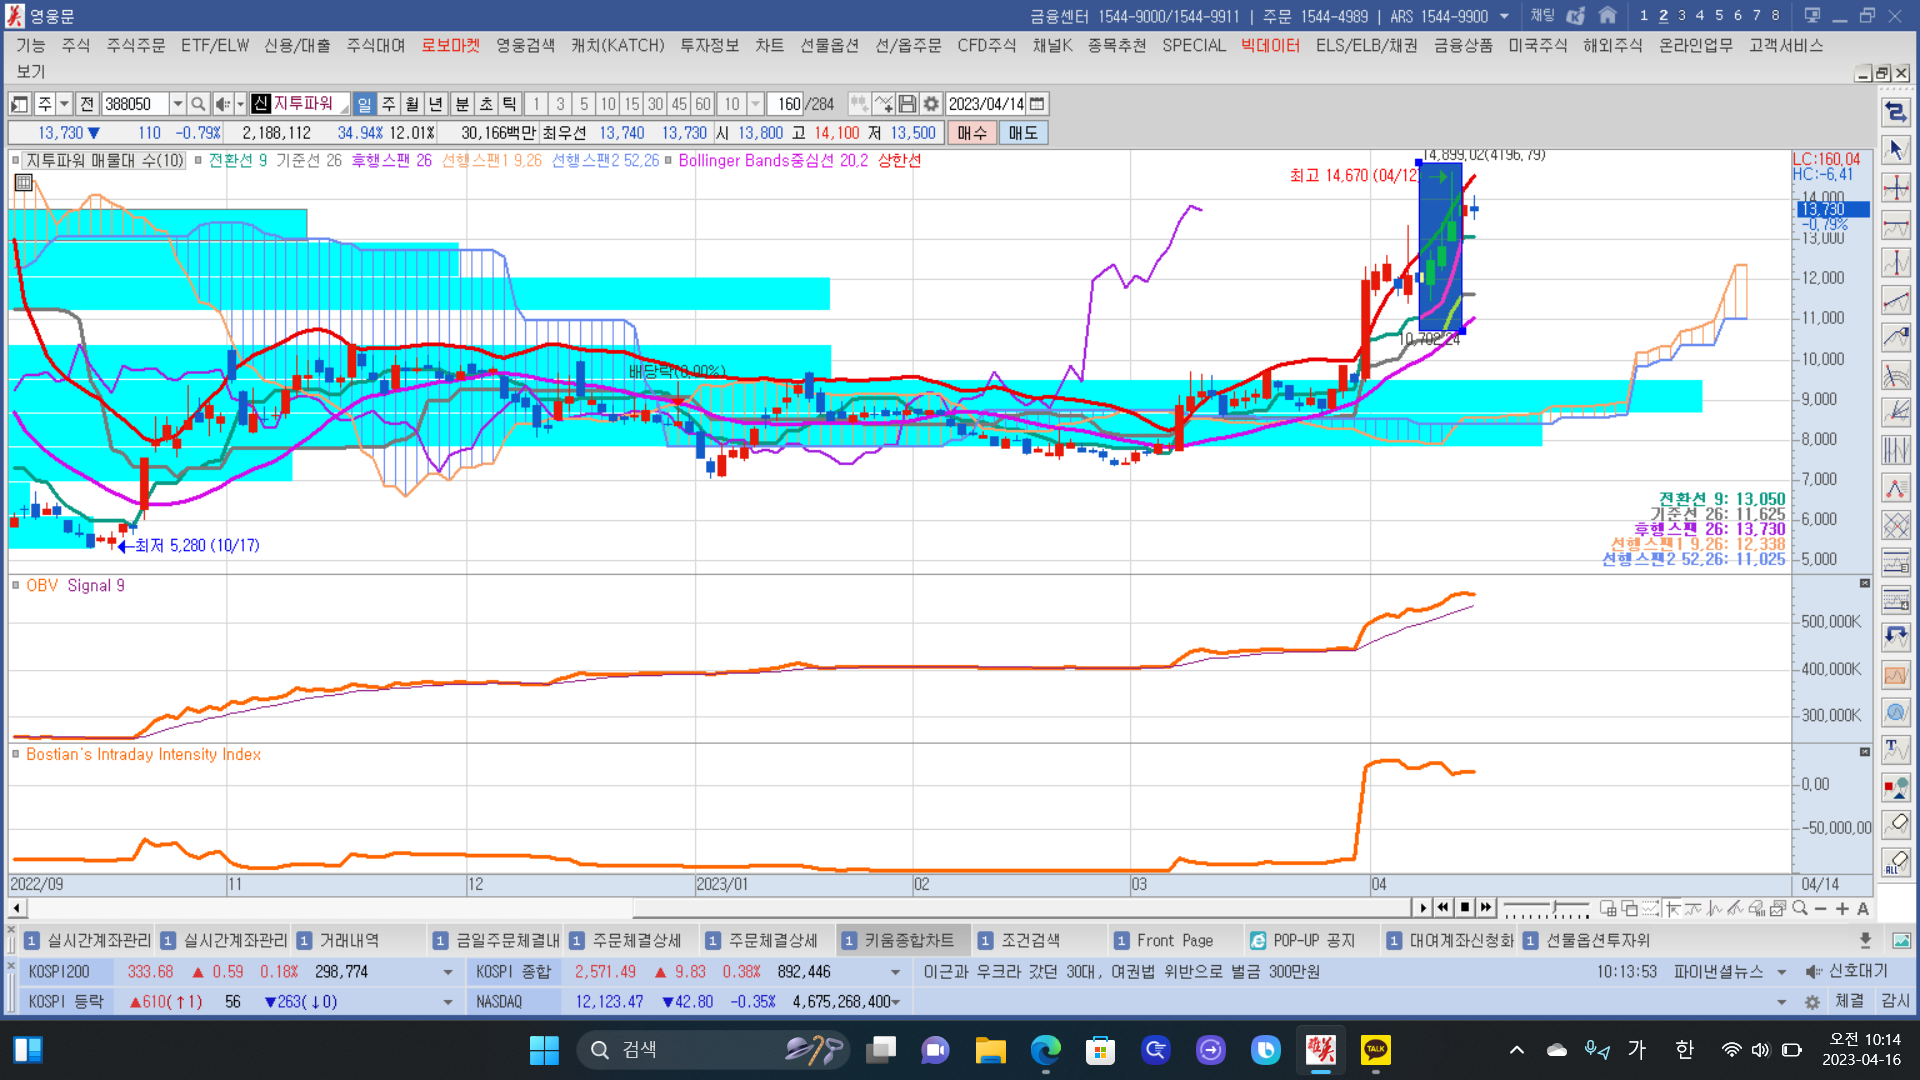Image resolution: width=1920 pixels, height=1080 pixels.
Task: Switch chart to minute (분) period
Action: click(462, 104)
